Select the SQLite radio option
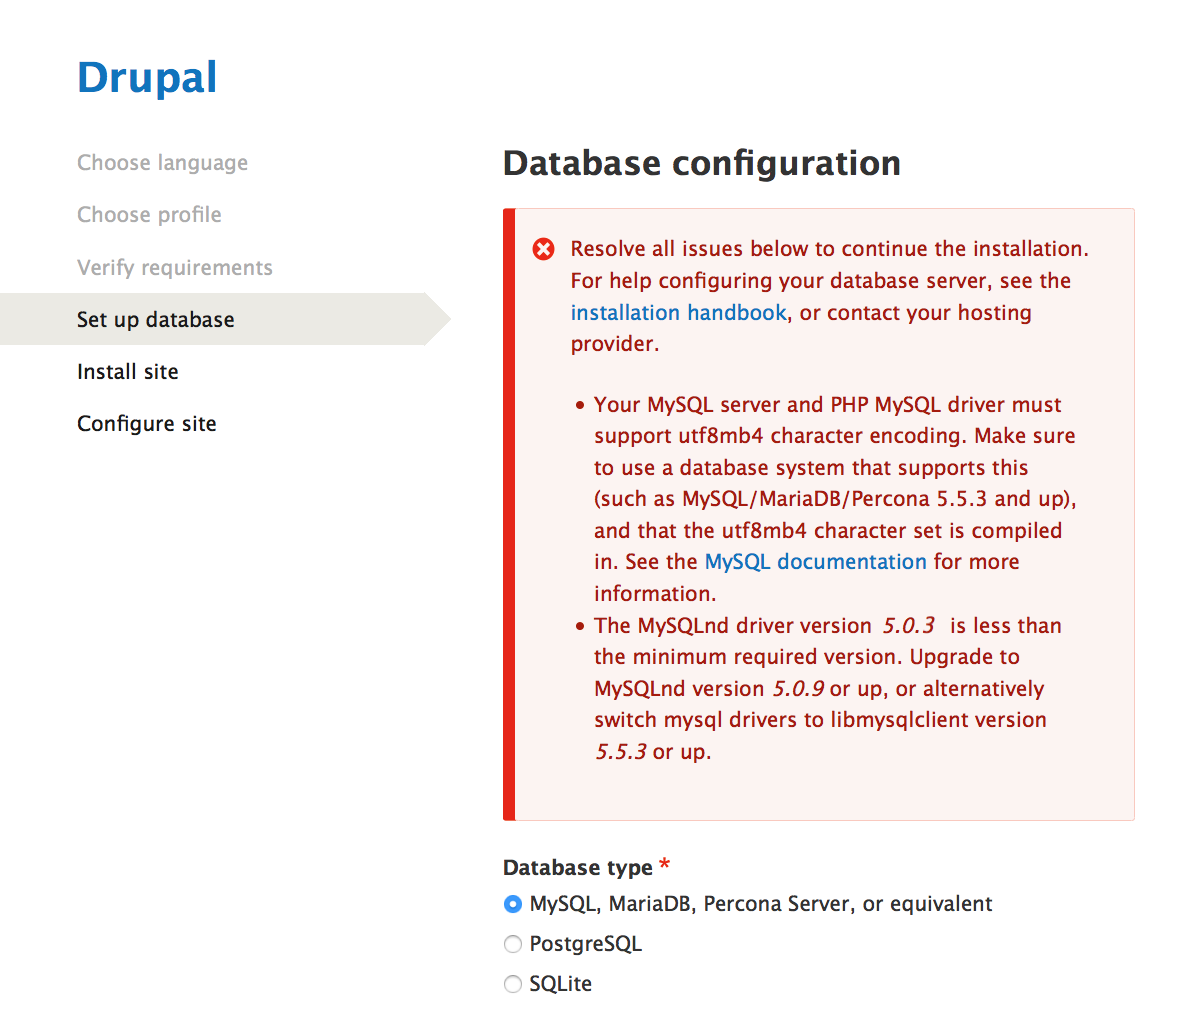1192x1030 pixels. tap(513, 984)
